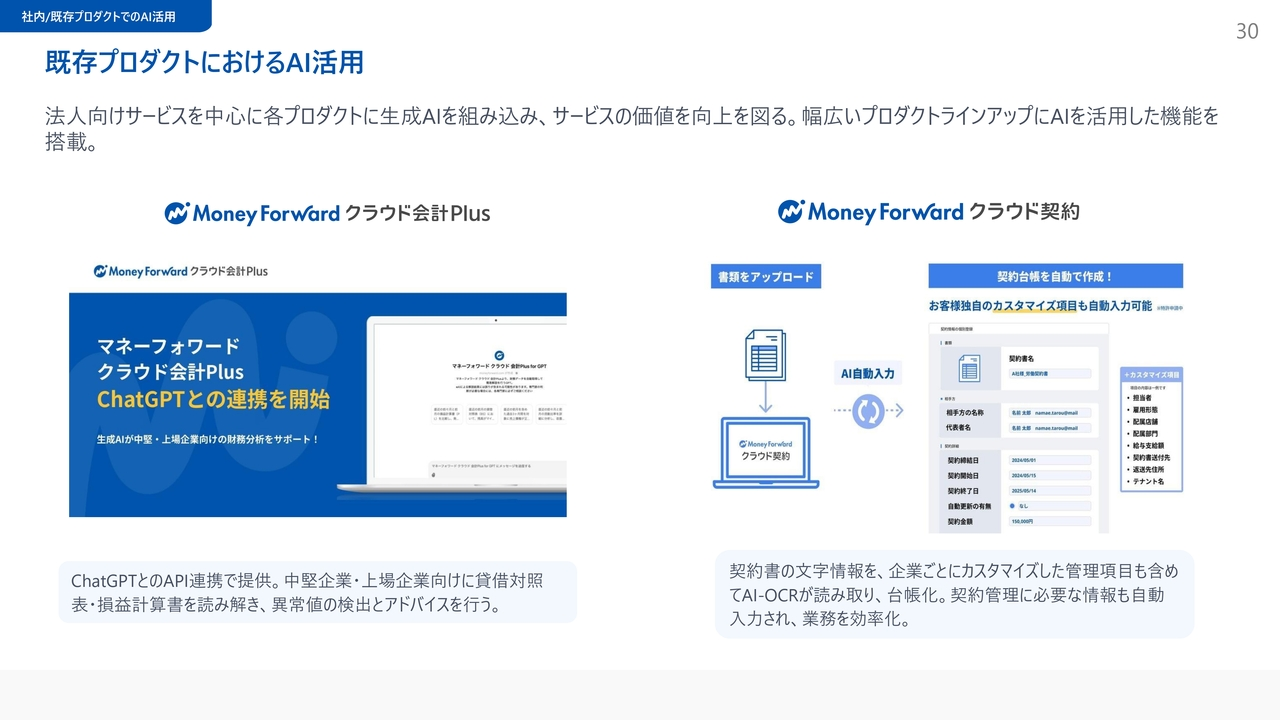Click the paragraph starting 法人向けサービスを中心に
Viewport: 1280px width, 720px height.
point(632,129)
